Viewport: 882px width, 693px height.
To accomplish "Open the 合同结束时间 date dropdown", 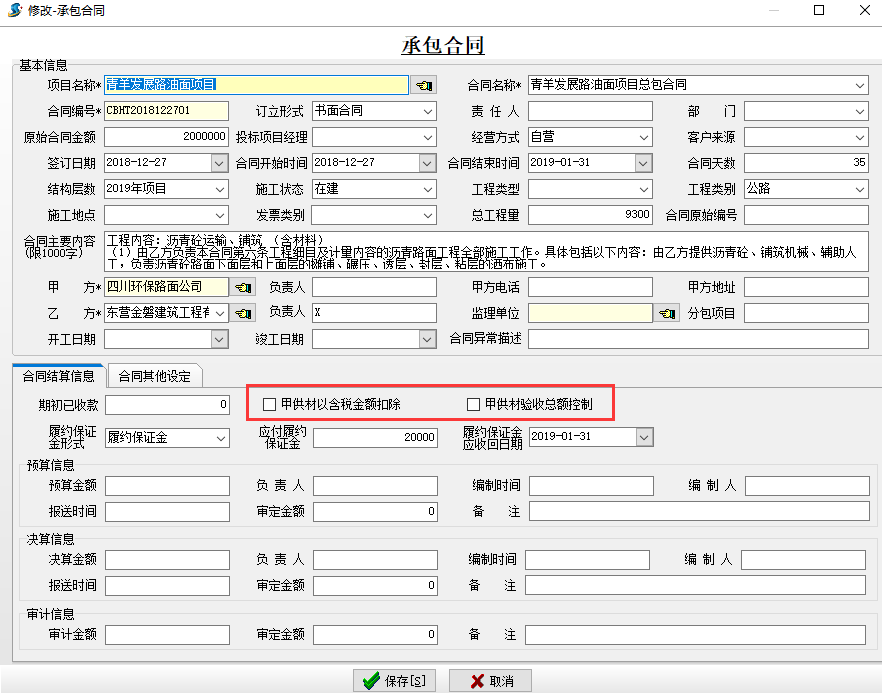I will point(643,163).
